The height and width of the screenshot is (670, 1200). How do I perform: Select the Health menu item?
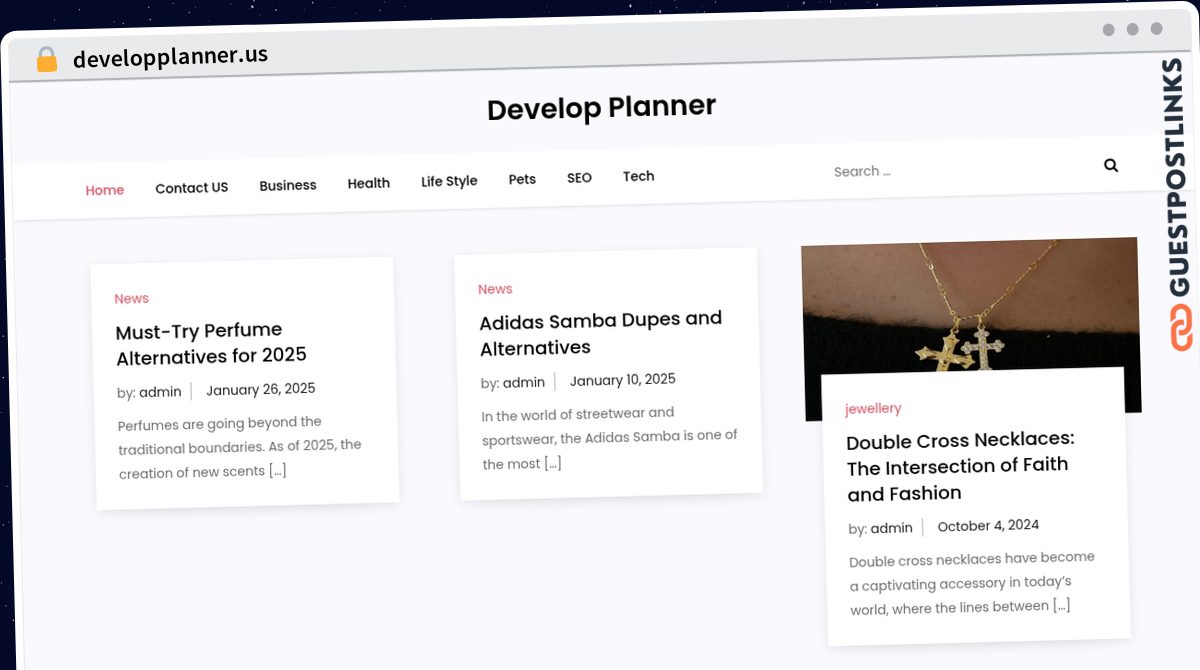click(369, 183)
